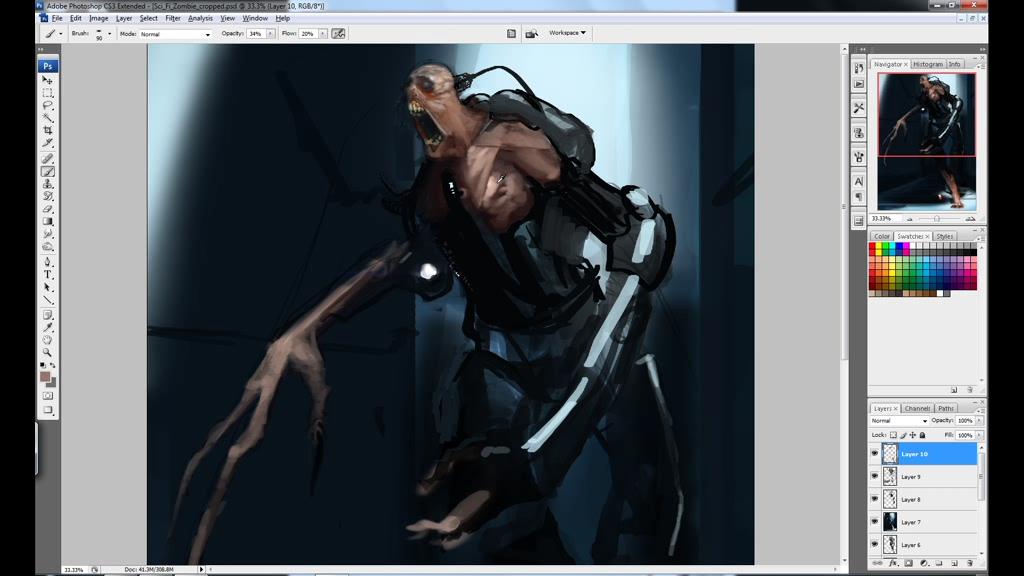Hide Layer 10 visibility eye
This screenshot has height=576, width=1024.
[874, 453]
